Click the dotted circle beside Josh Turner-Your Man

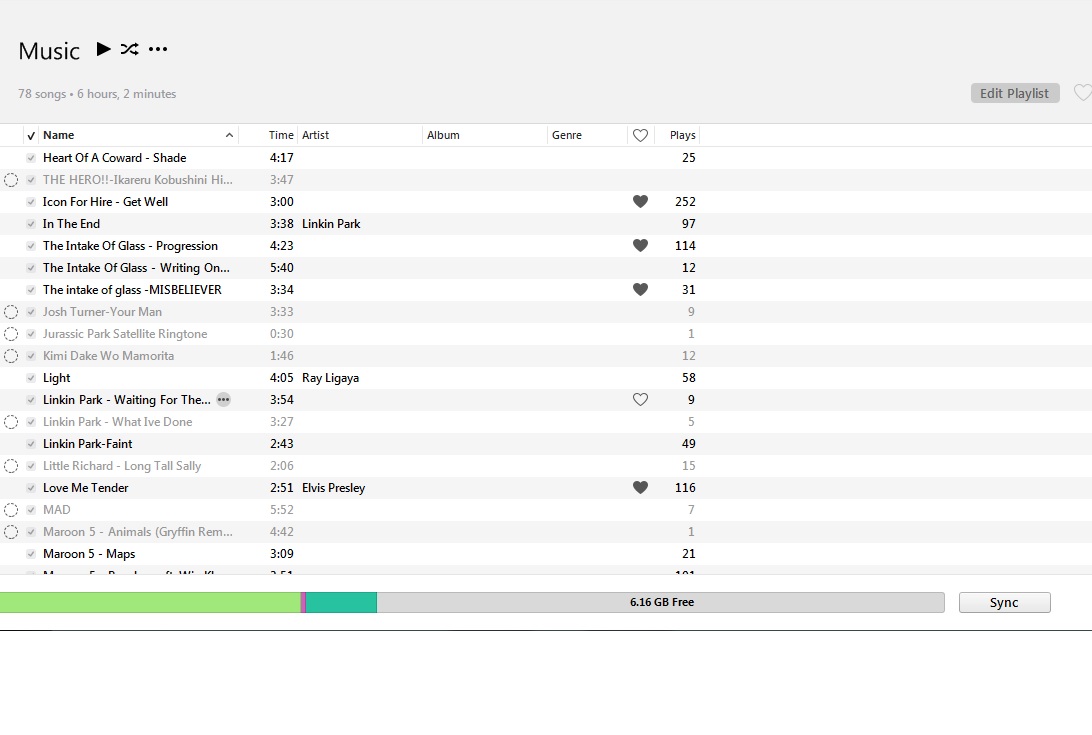click(11, 312)
